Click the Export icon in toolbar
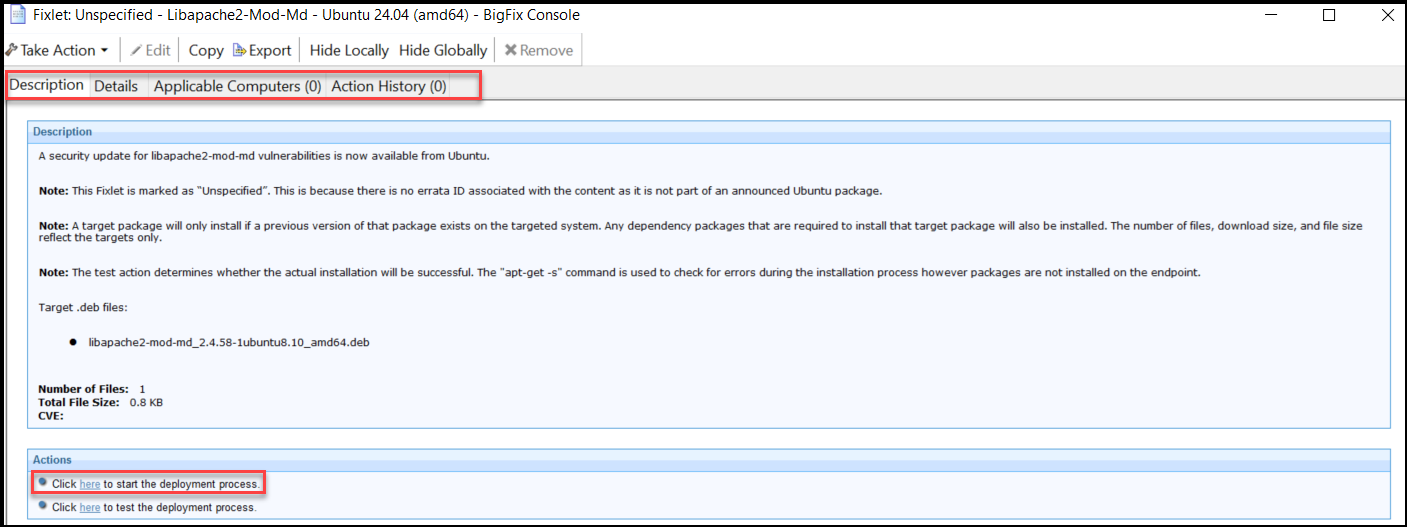Screen dimensions: 1407x527 (x=239, y=50)
